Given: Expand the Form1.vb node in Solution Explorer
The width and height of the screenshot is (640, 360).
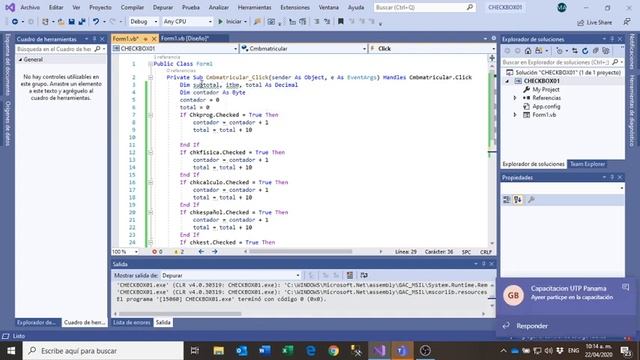Looking at the screenshot, I should 515,115.
